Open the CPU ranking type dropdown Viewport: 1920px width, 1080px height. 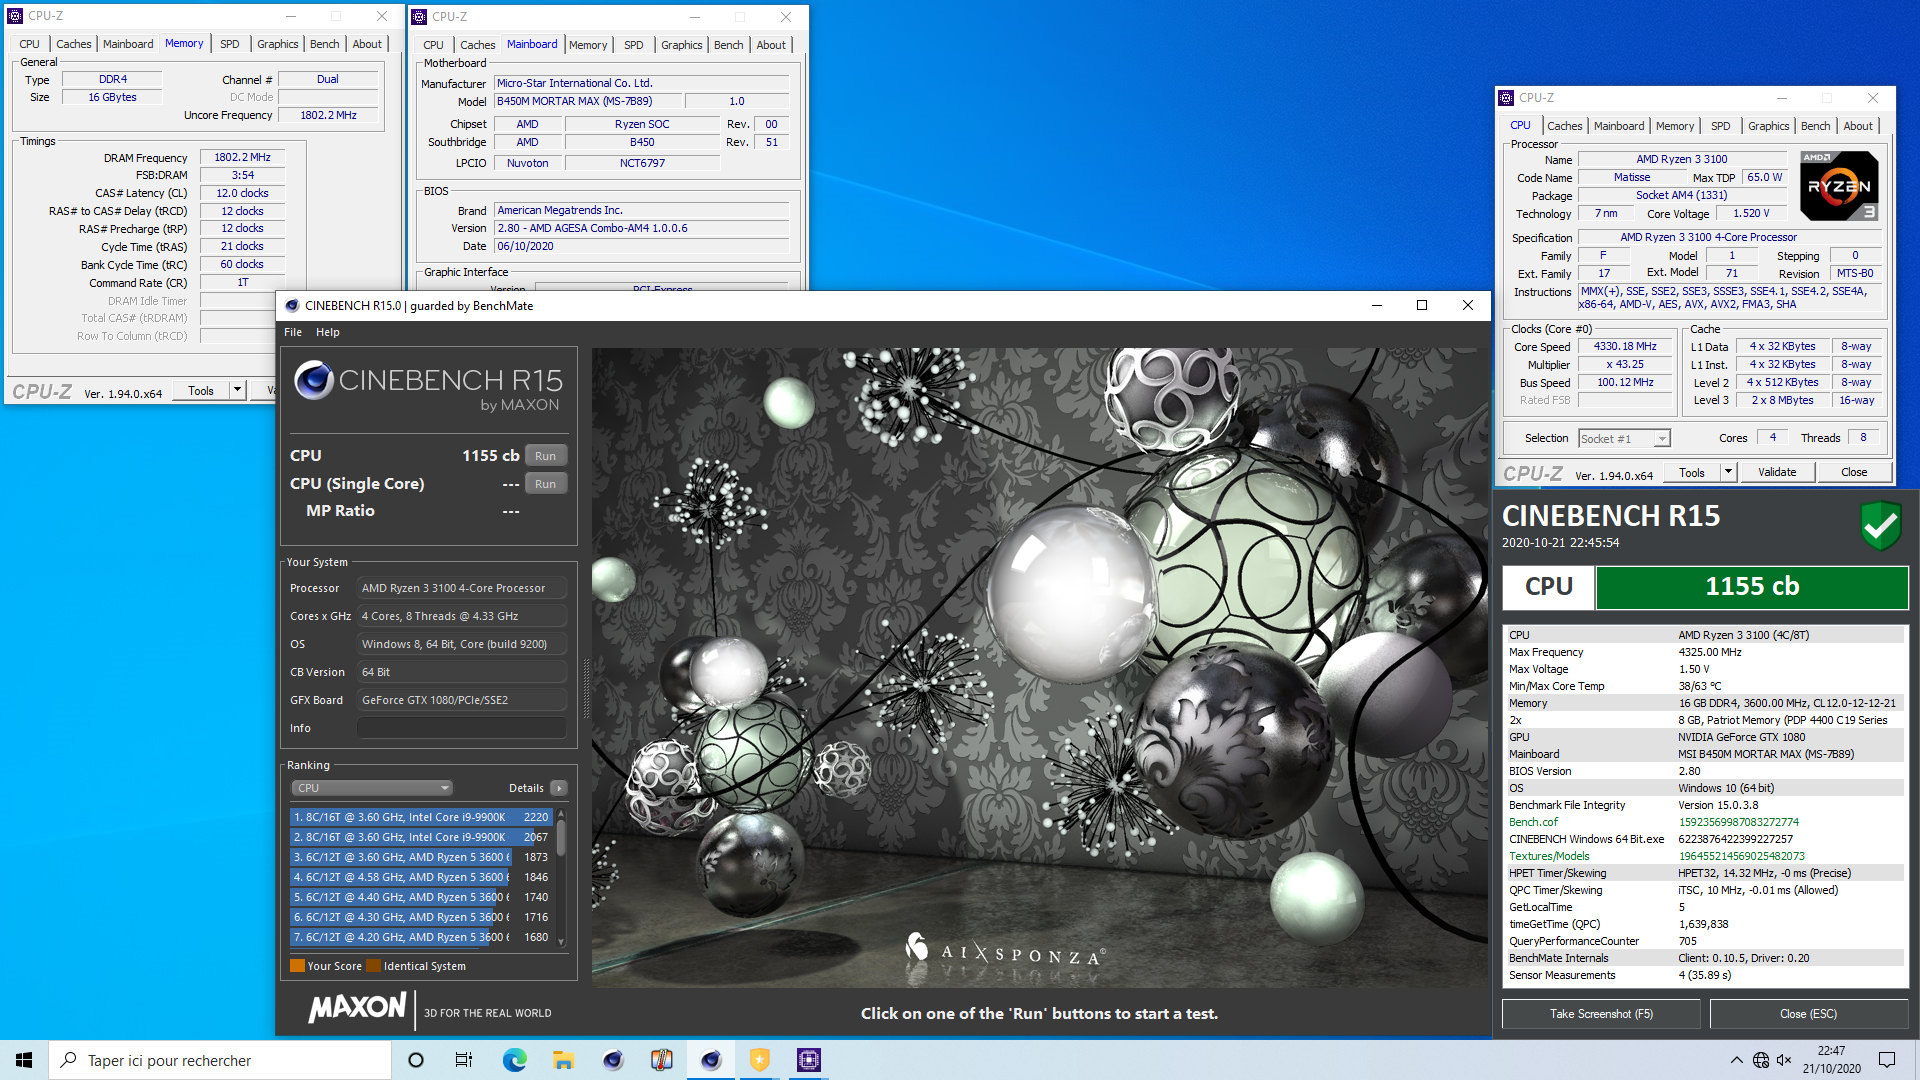coord(372,788)
